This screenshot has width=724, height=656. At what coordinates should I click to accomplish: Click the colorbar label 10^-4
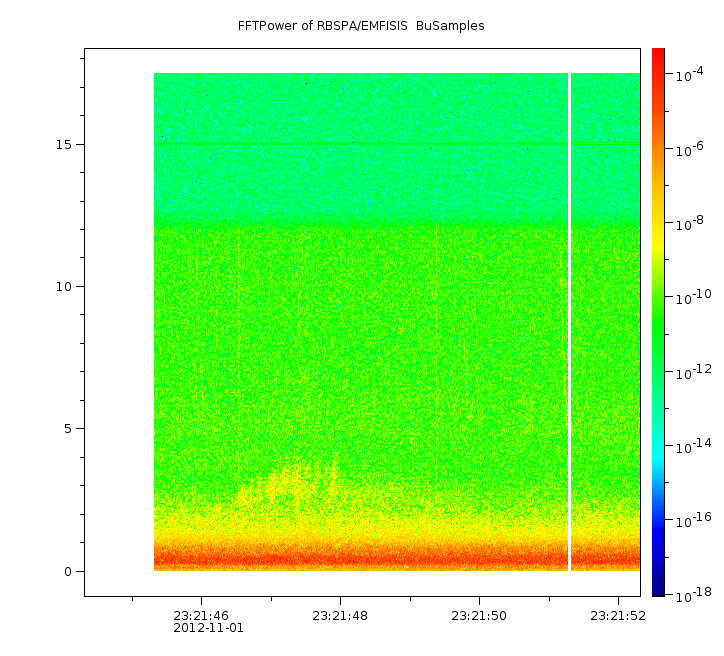[689, 75]
